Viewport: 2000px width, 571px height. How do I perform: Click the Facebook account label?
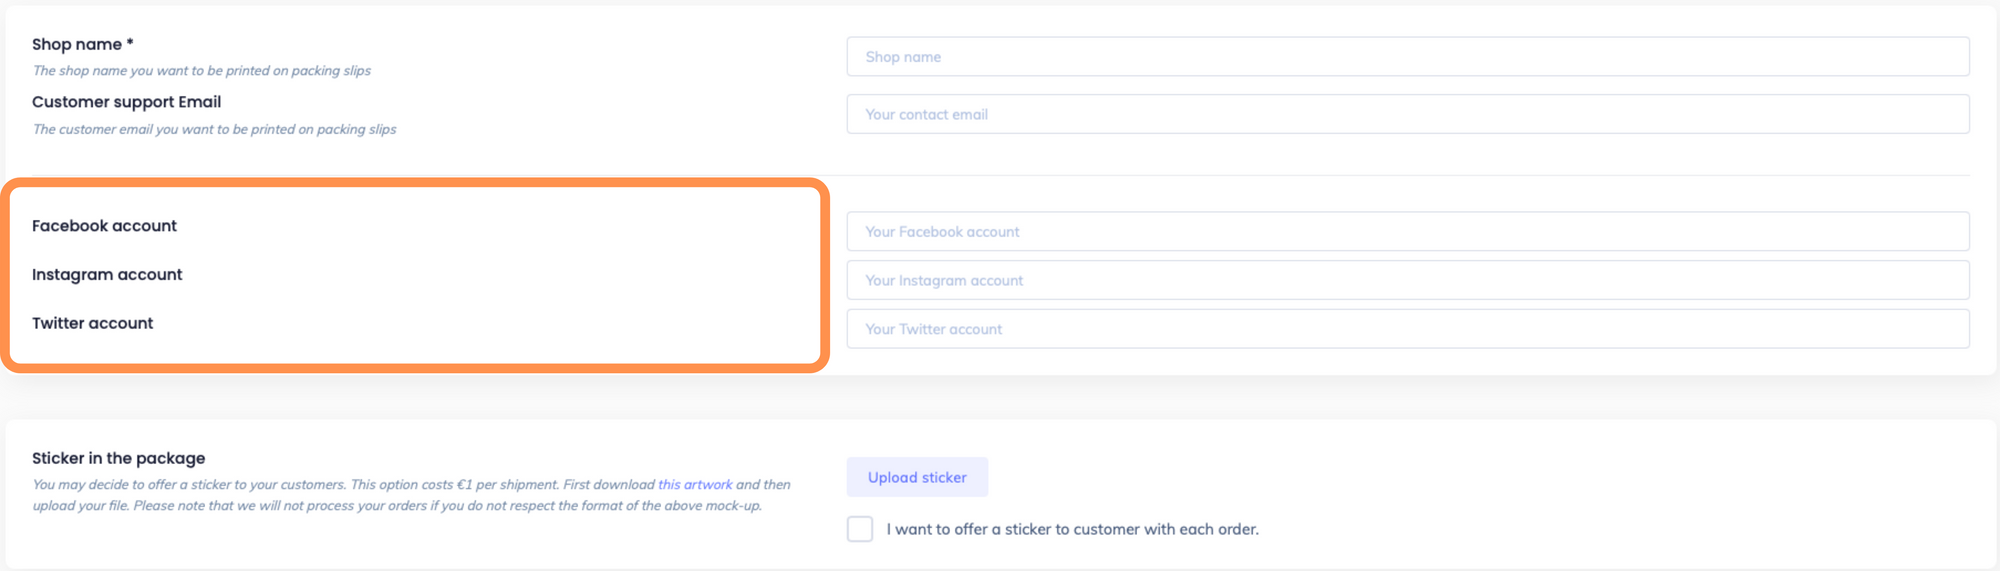pyautogui.click(x=104, y=226)
